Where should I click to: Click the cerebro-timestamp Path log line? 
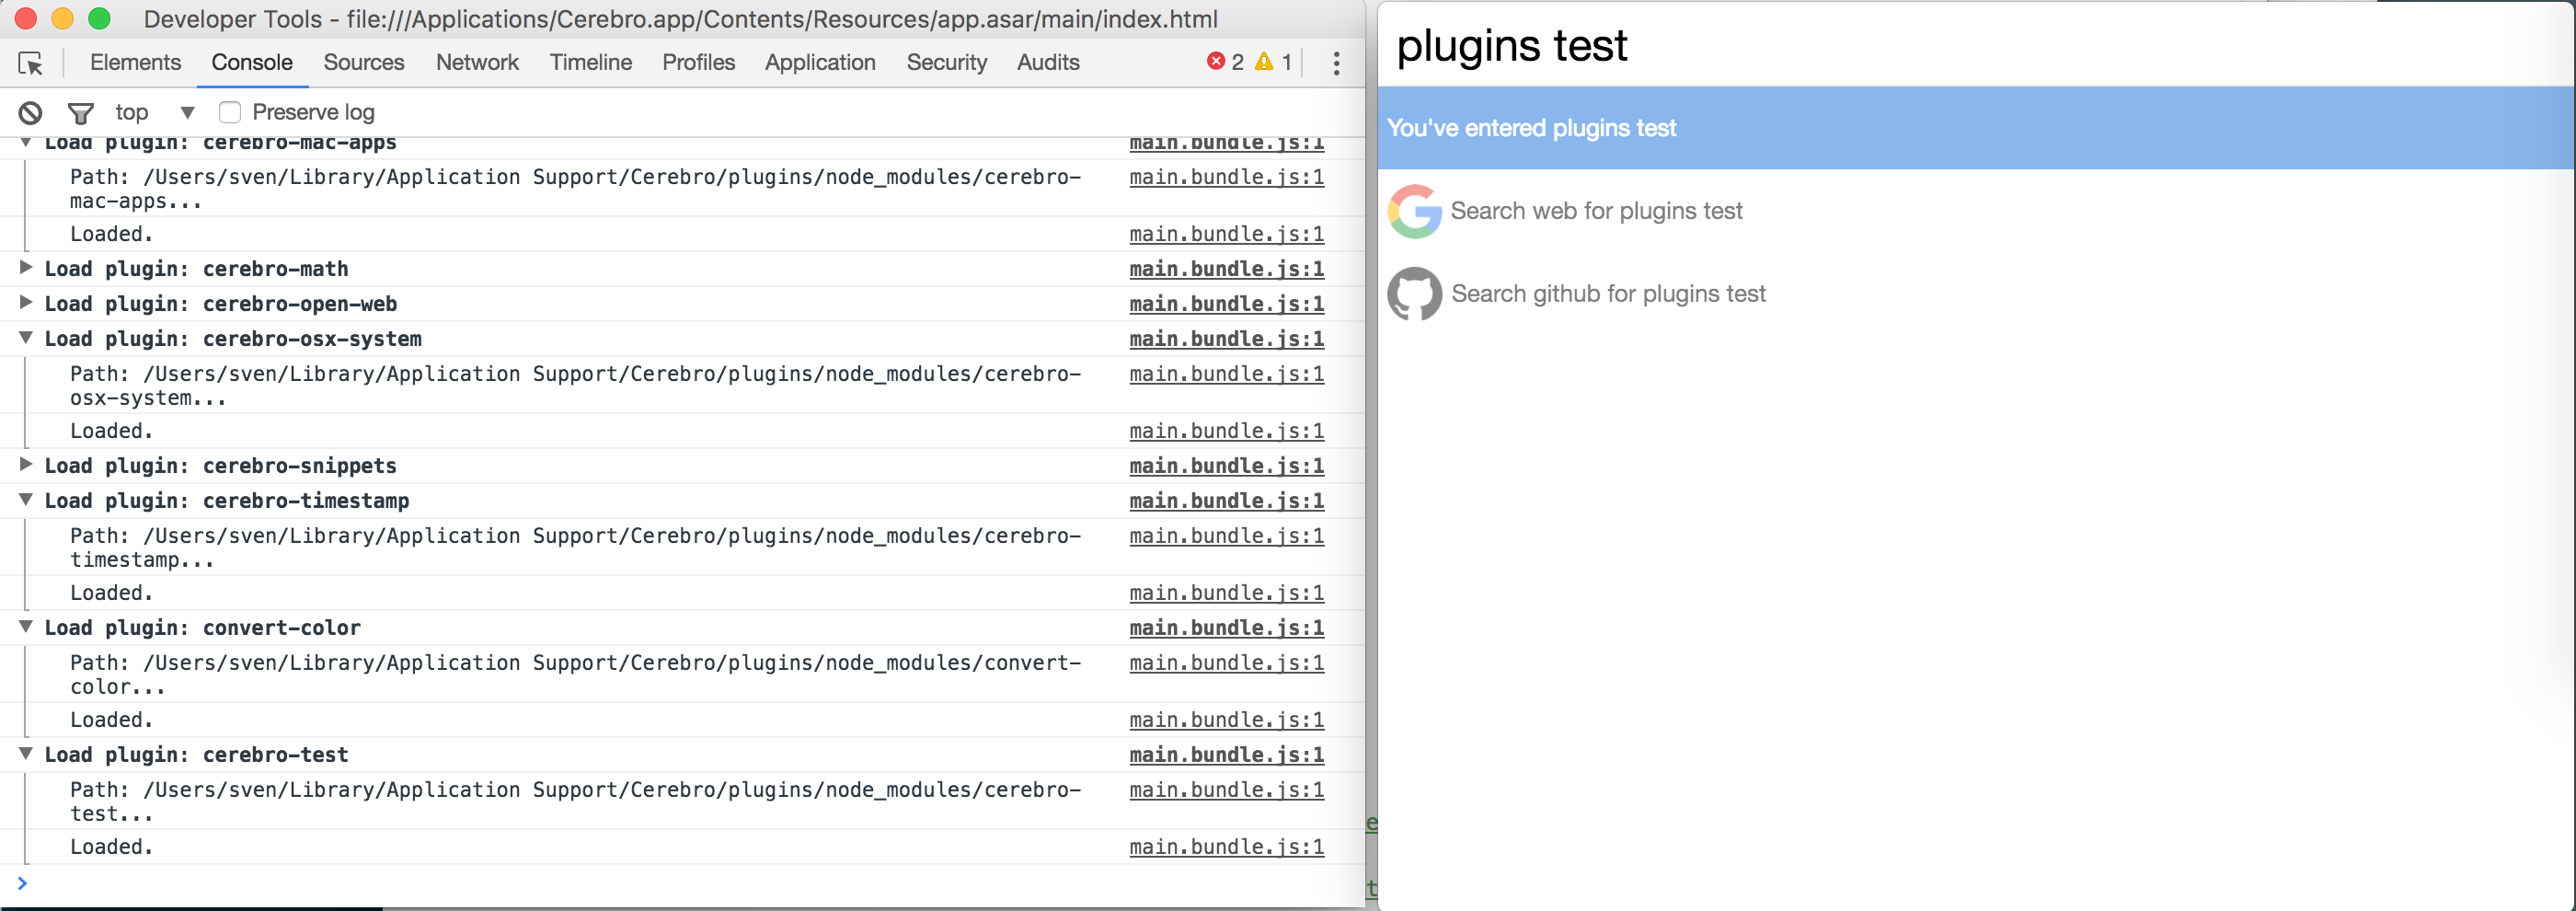(x=575, y=548)
